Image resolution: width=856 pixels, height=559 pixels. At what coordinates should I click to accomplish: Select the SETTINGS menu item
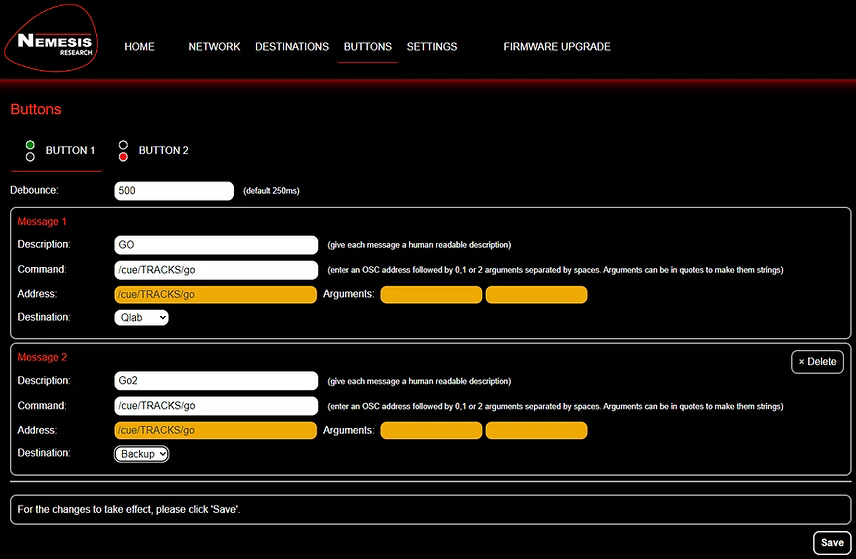tap(432, 47)
